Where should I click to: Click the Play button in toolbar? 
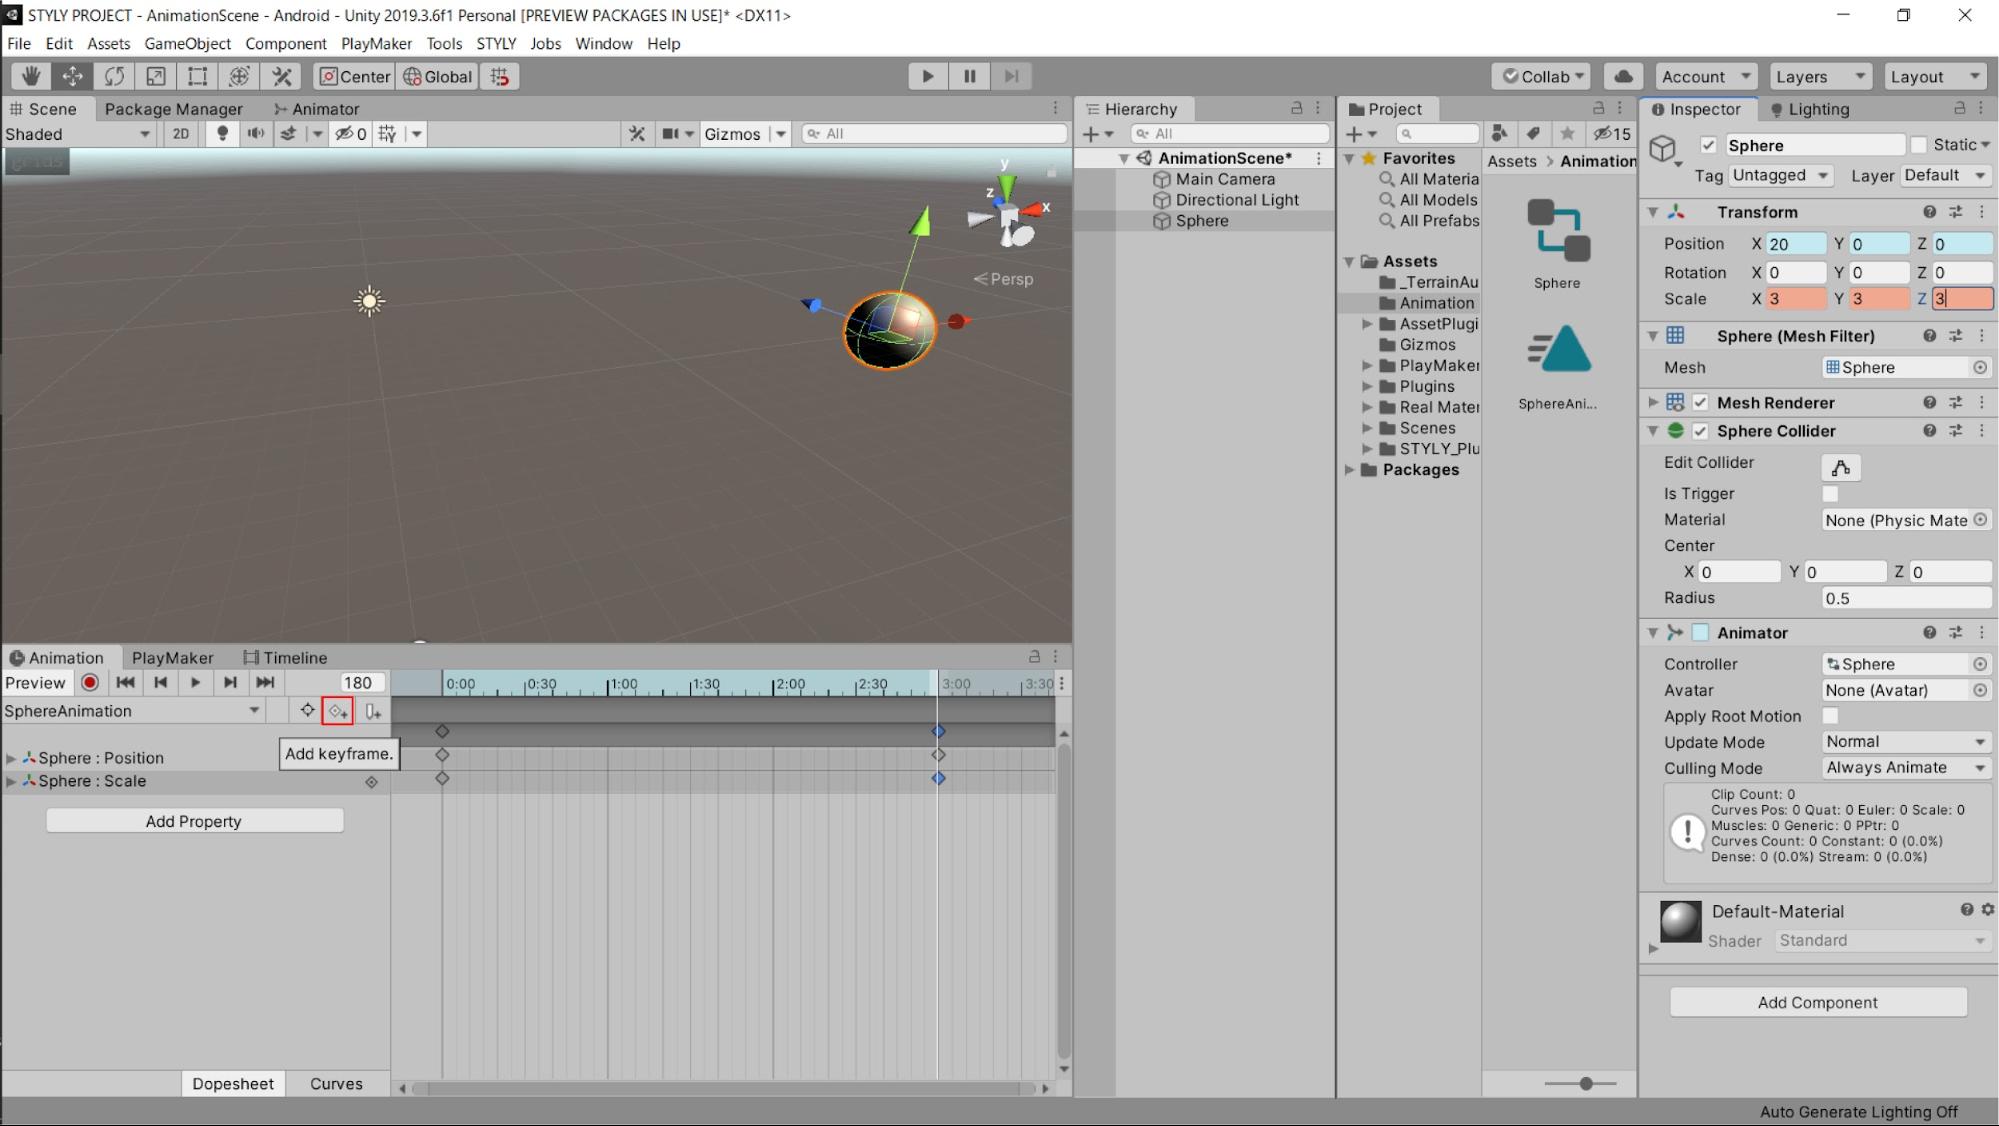[927, 76]
